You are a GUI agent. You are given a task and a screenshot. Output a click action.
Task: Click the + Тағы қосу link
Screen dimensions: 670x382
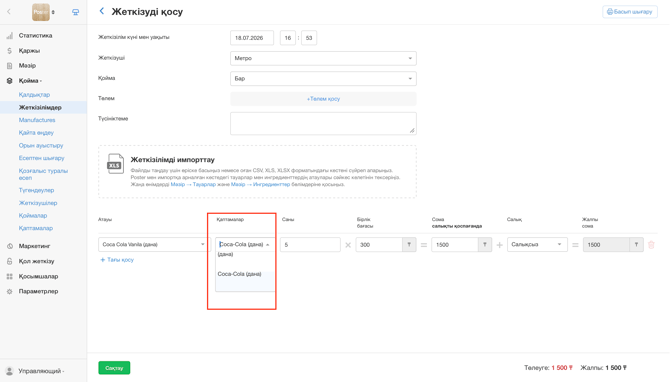117,260
